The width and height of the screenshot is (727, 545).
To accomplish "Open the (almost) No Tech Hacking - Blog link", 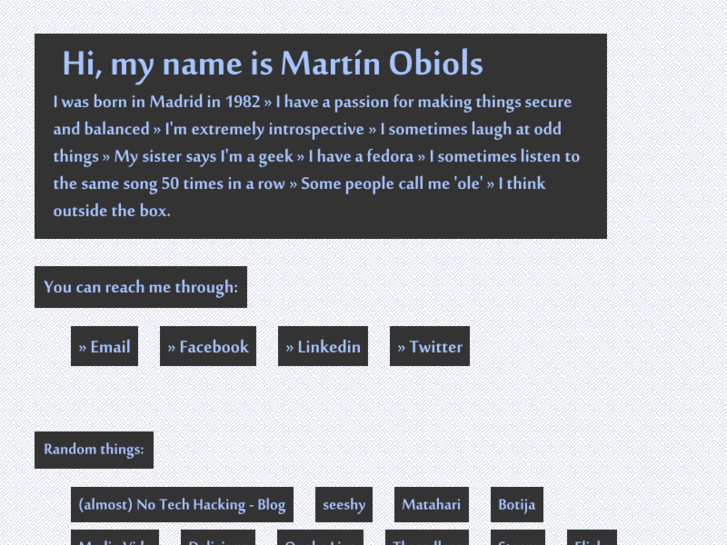I will (x=182, y=504).
